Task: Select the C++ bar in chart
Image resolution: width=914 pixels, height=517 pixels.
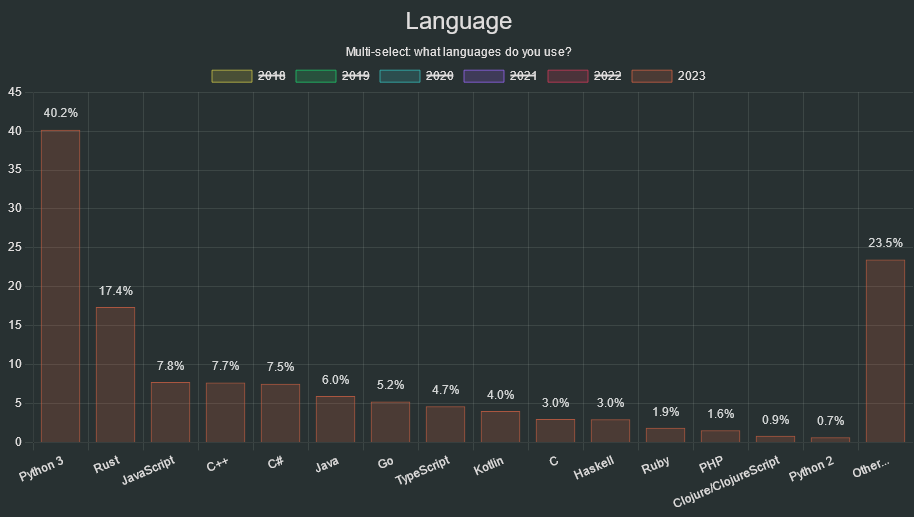Action: [225, 412]
